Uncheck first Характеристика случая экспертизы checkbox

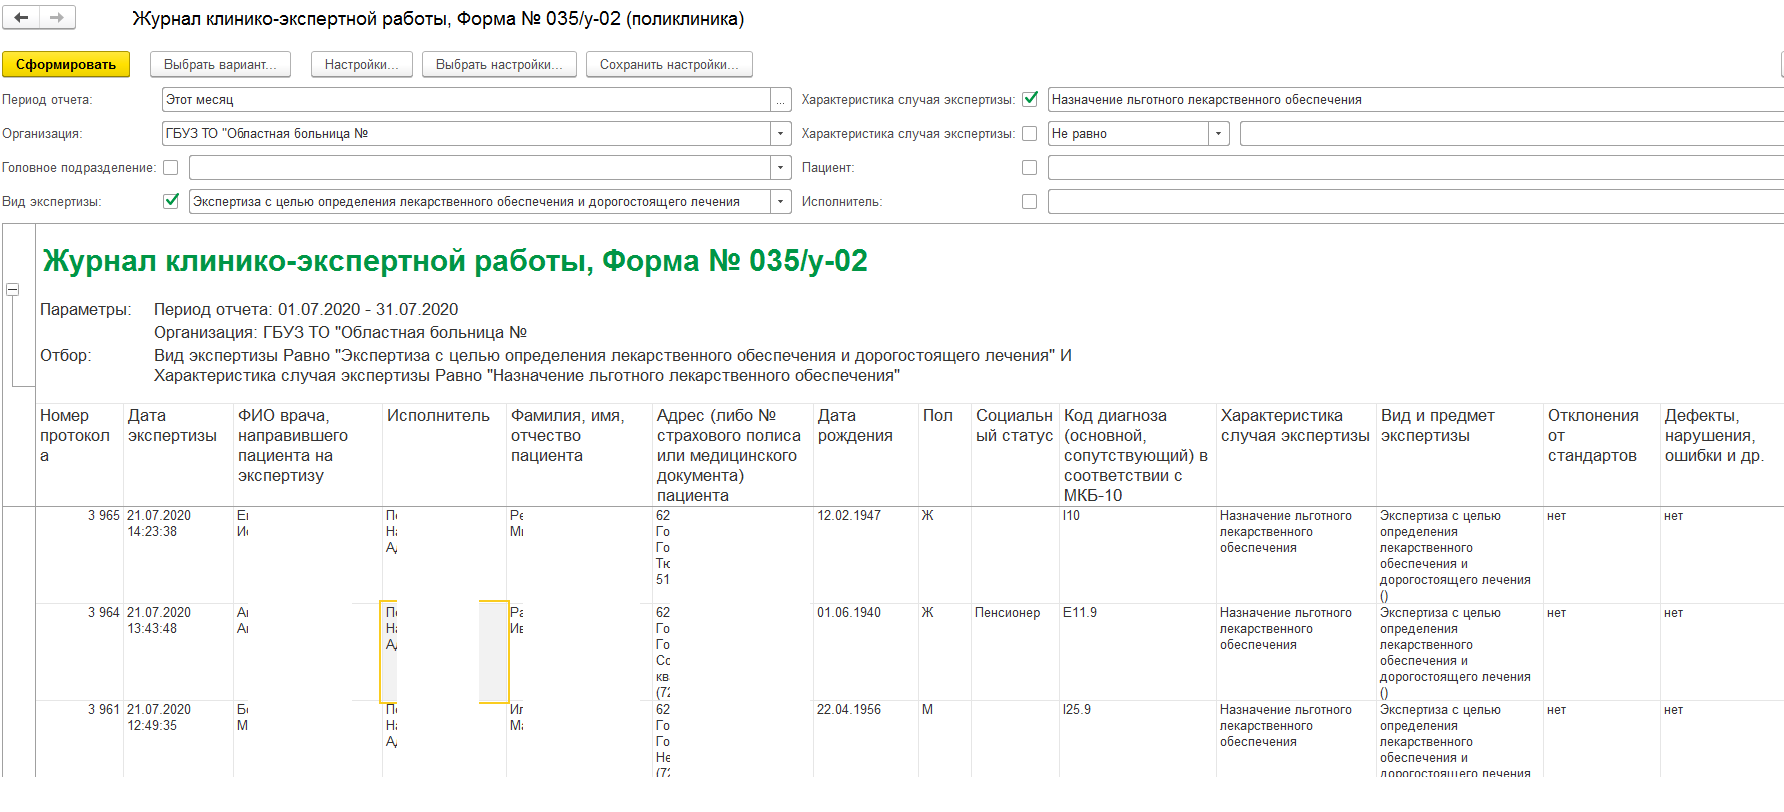click(1030, 99)
